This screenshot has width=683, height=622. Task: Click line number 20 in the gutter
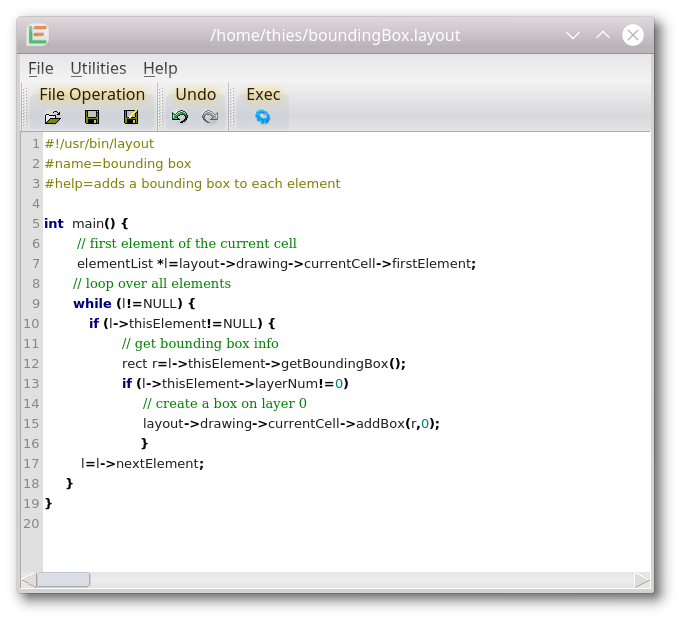point(31,524)
